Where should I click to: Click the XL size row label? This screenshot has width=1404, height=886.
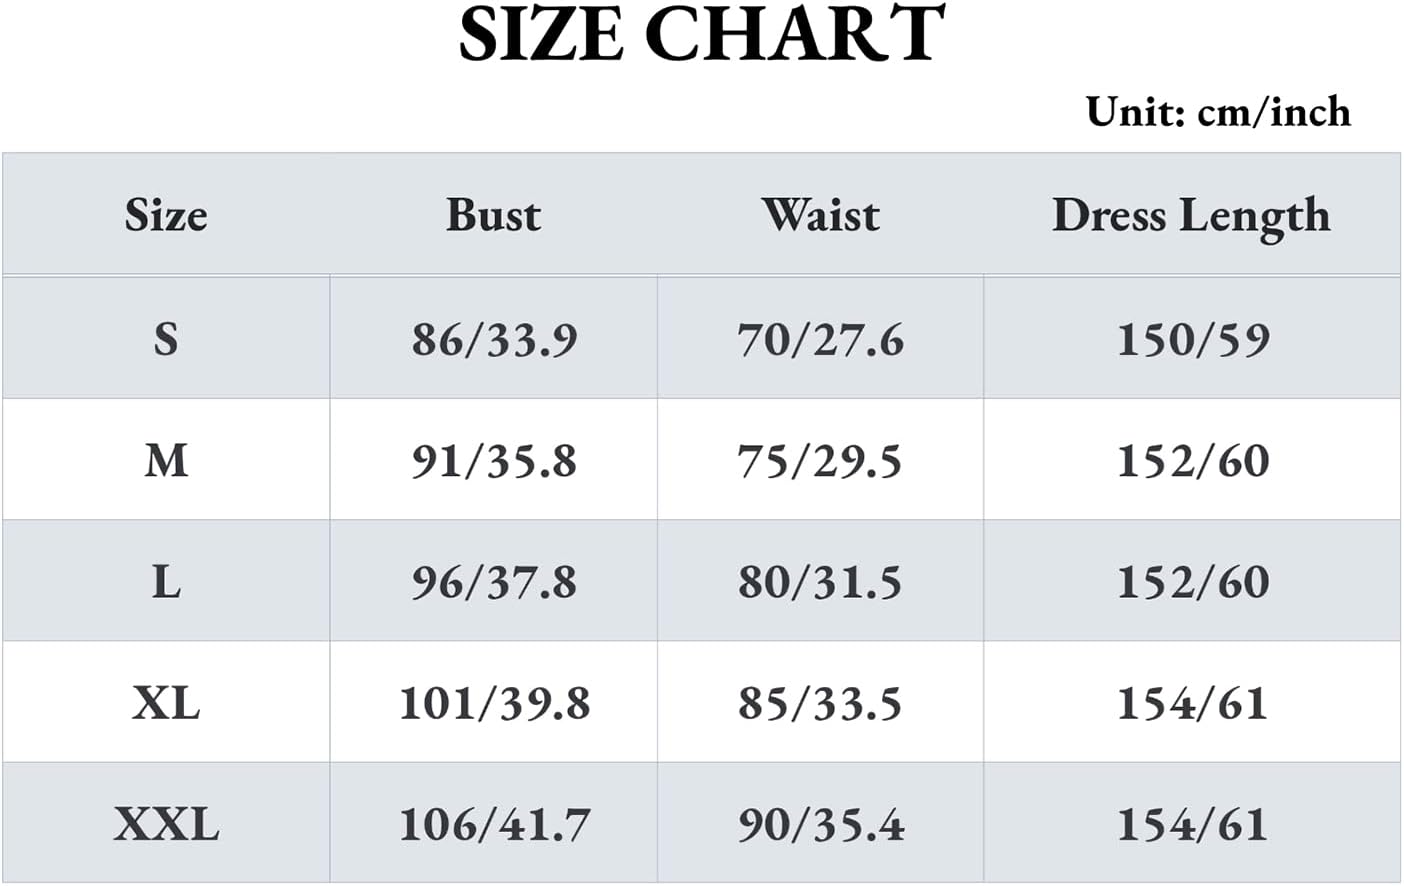pos(166,703)
